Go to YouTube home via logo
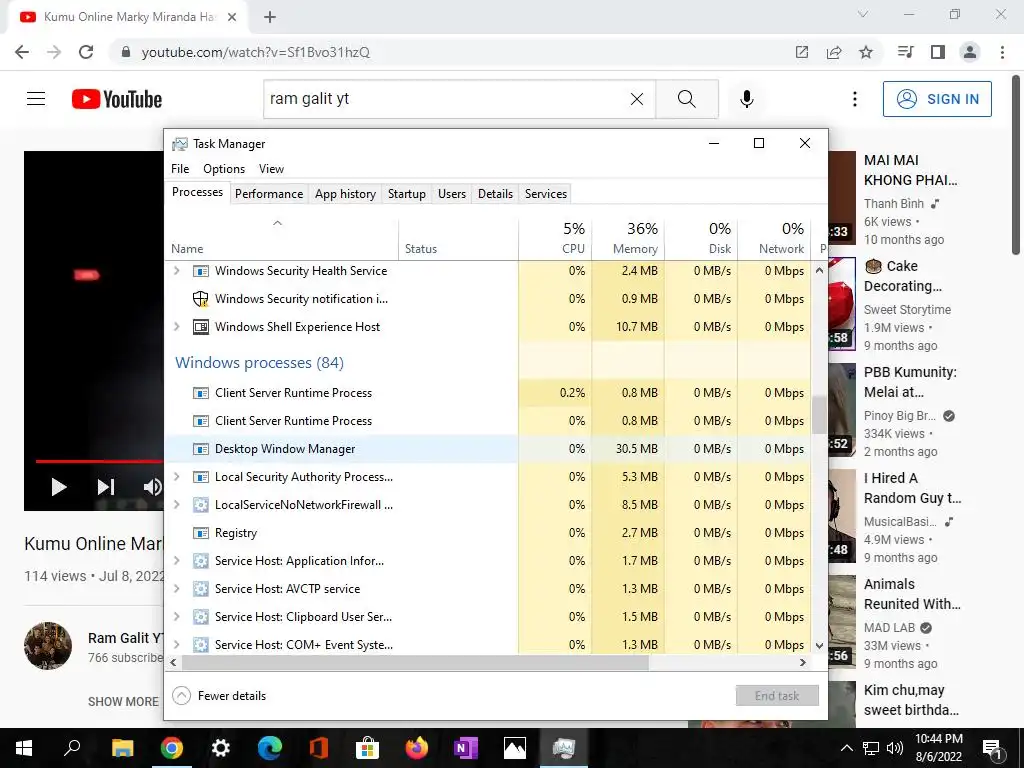 tap(117, 99)
